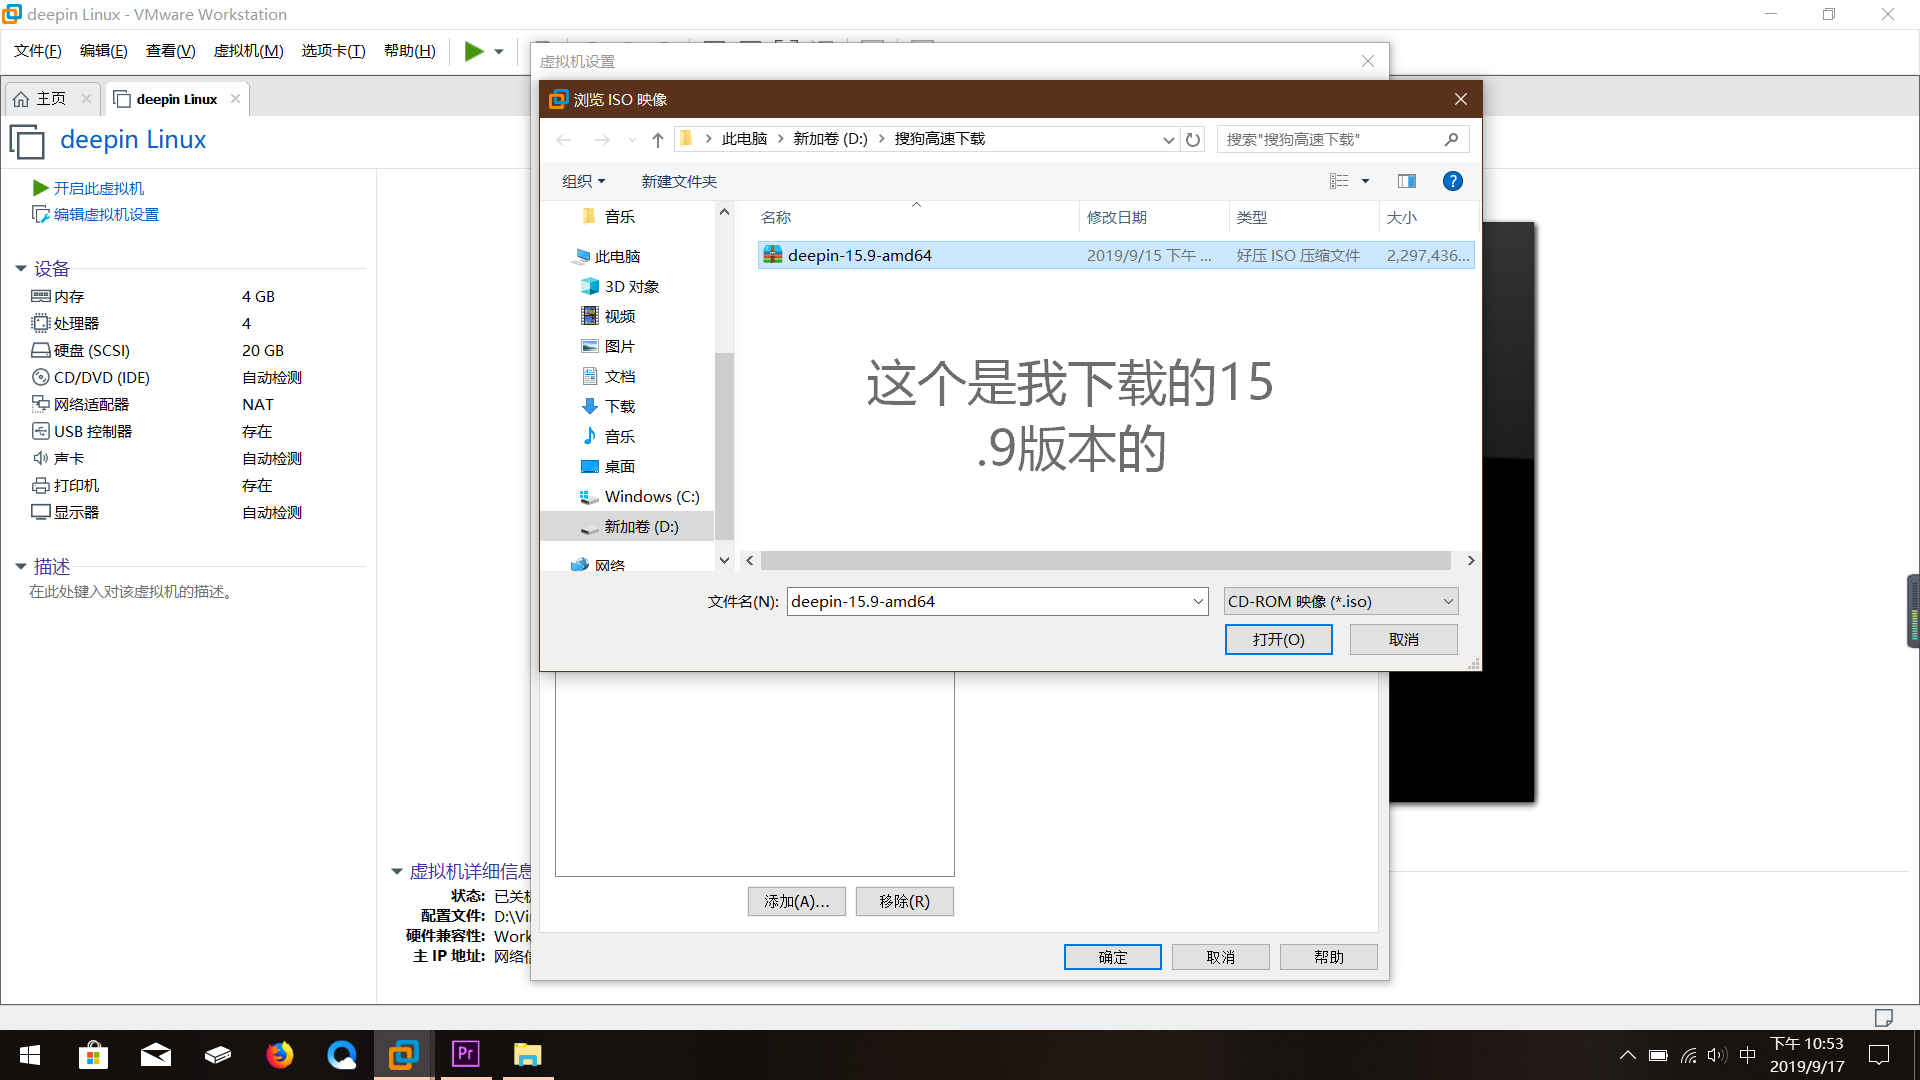Open the 查看(V) menu
1920x1080 pixels.
tap(171, 51)
